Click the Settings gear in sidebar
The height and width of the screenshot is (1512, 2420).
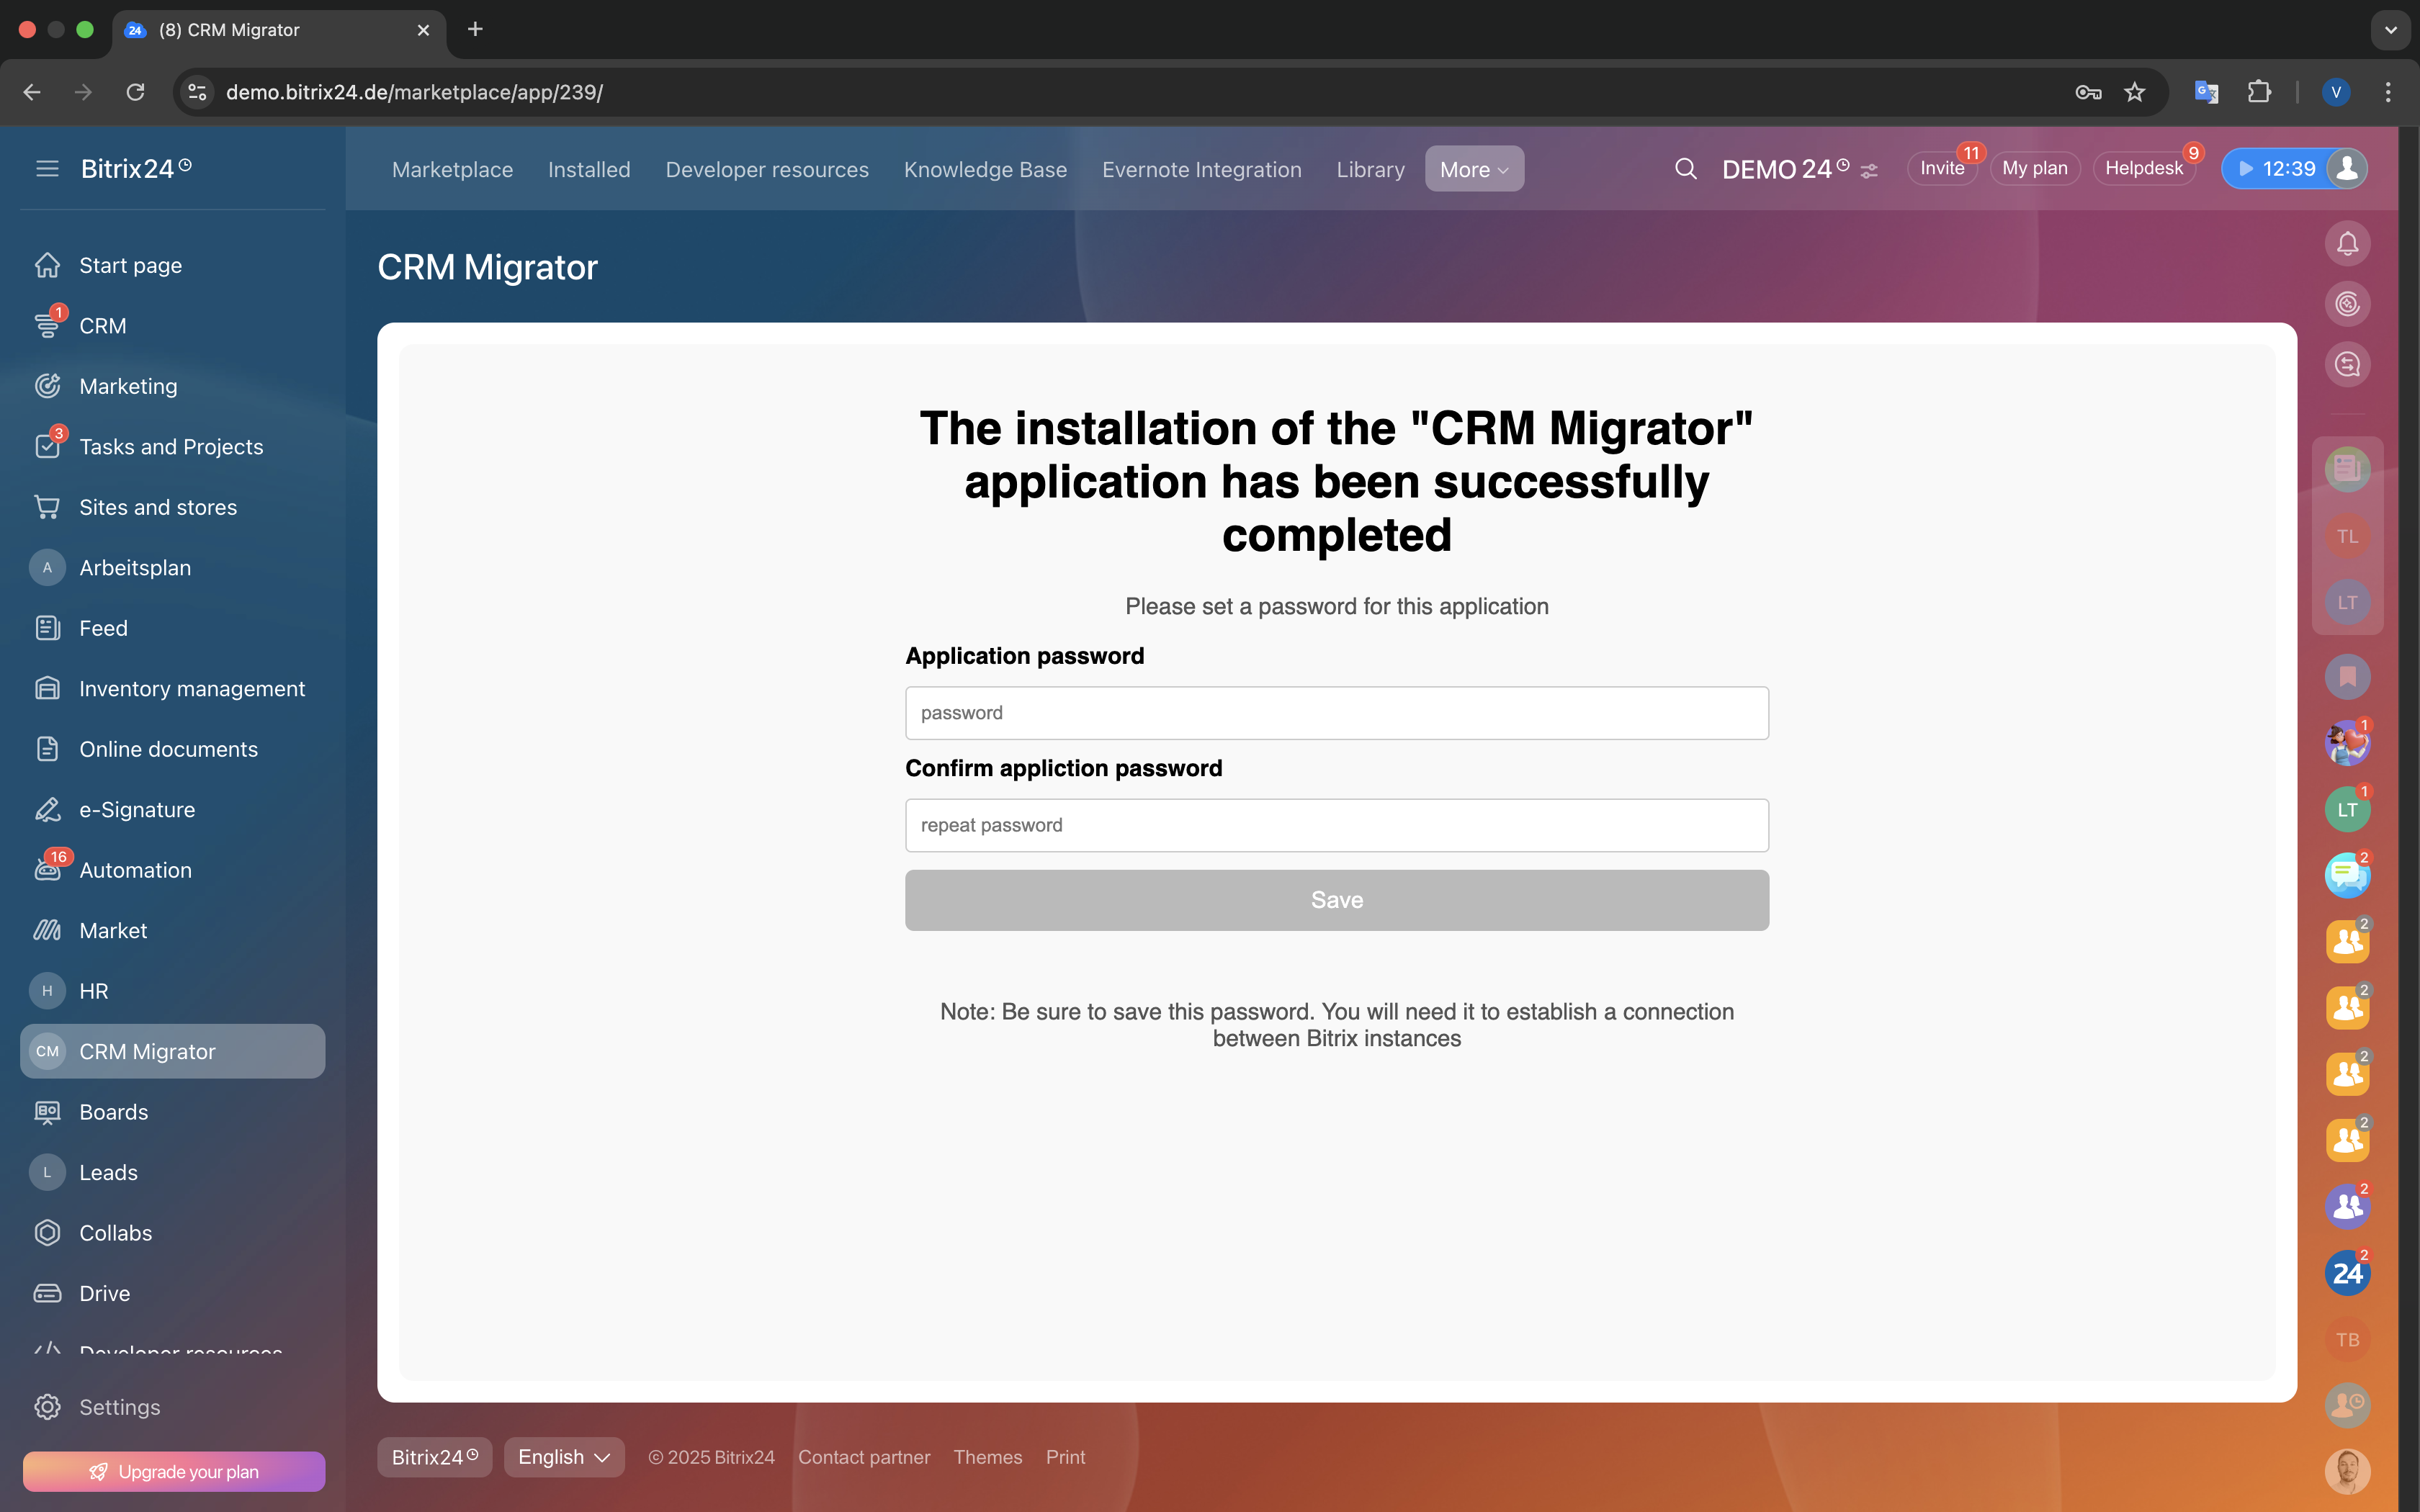47,1407
